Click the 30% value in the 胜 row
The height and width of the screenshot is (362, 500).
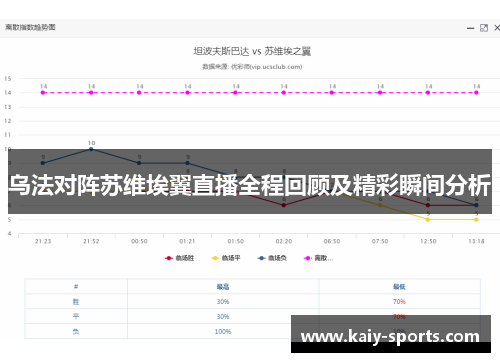pyautogui.click(x=223, y=301)
